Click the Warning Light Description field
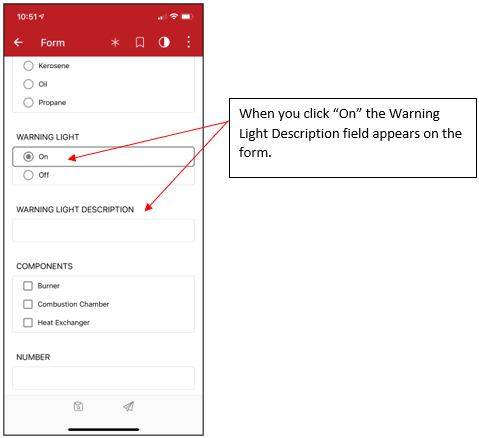Viewport: 479px width, 438px height. tap(103, 230)
